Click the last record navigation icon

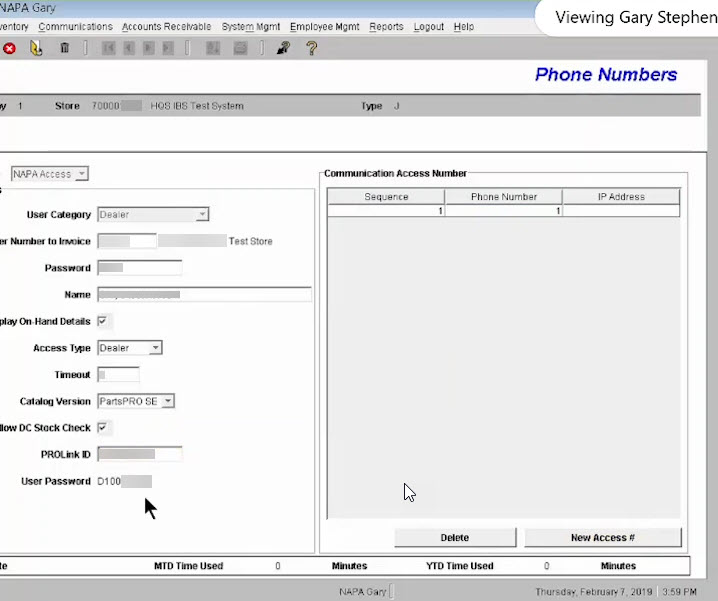168,48
